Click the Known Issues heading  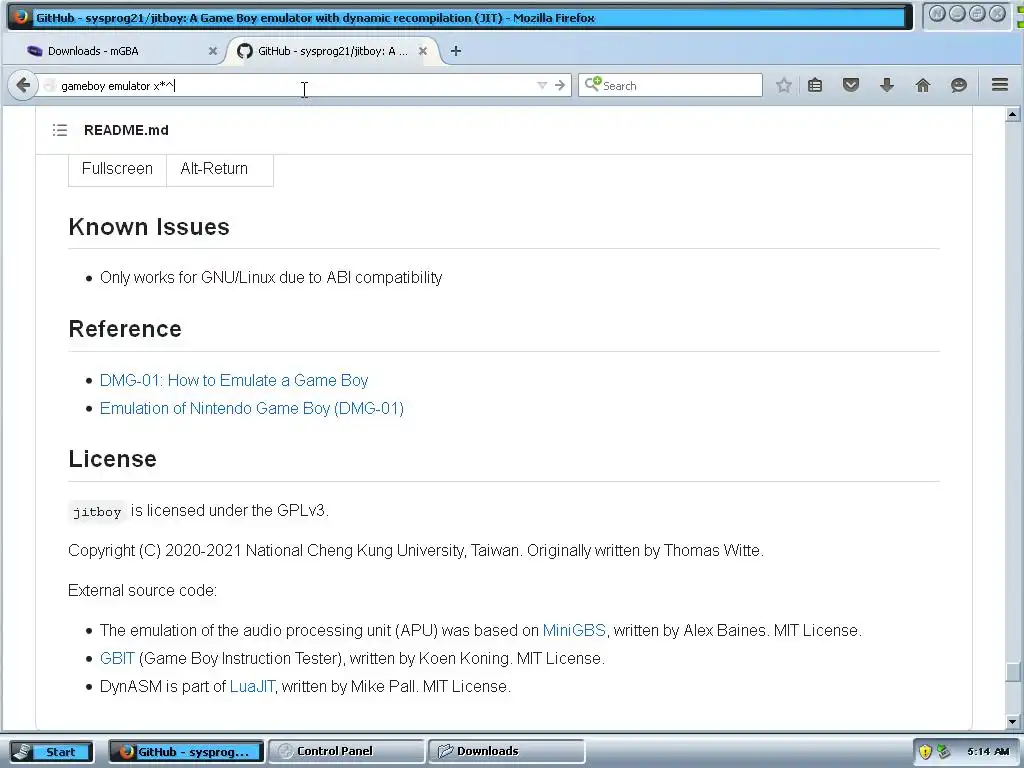click(149, 227)
